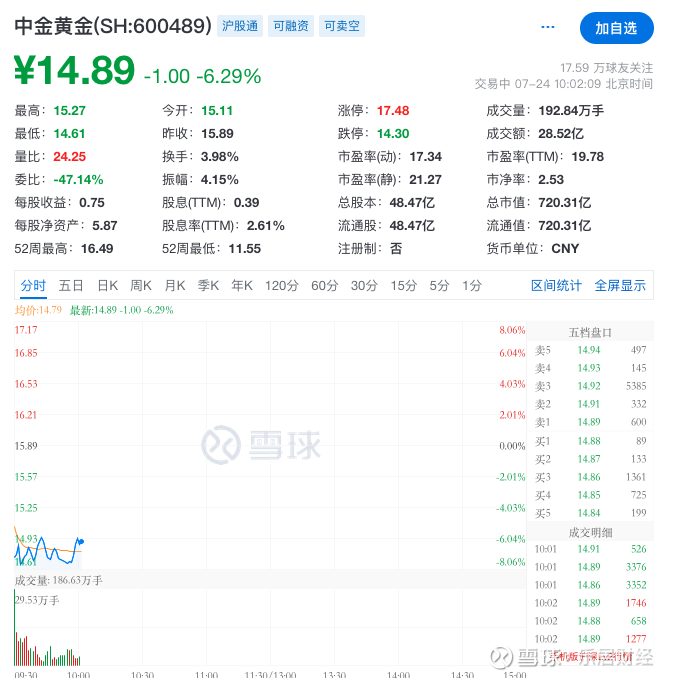Click the 52周最高 value 16.49
Screen dimensions: 673x678
(x=97, y=249)
